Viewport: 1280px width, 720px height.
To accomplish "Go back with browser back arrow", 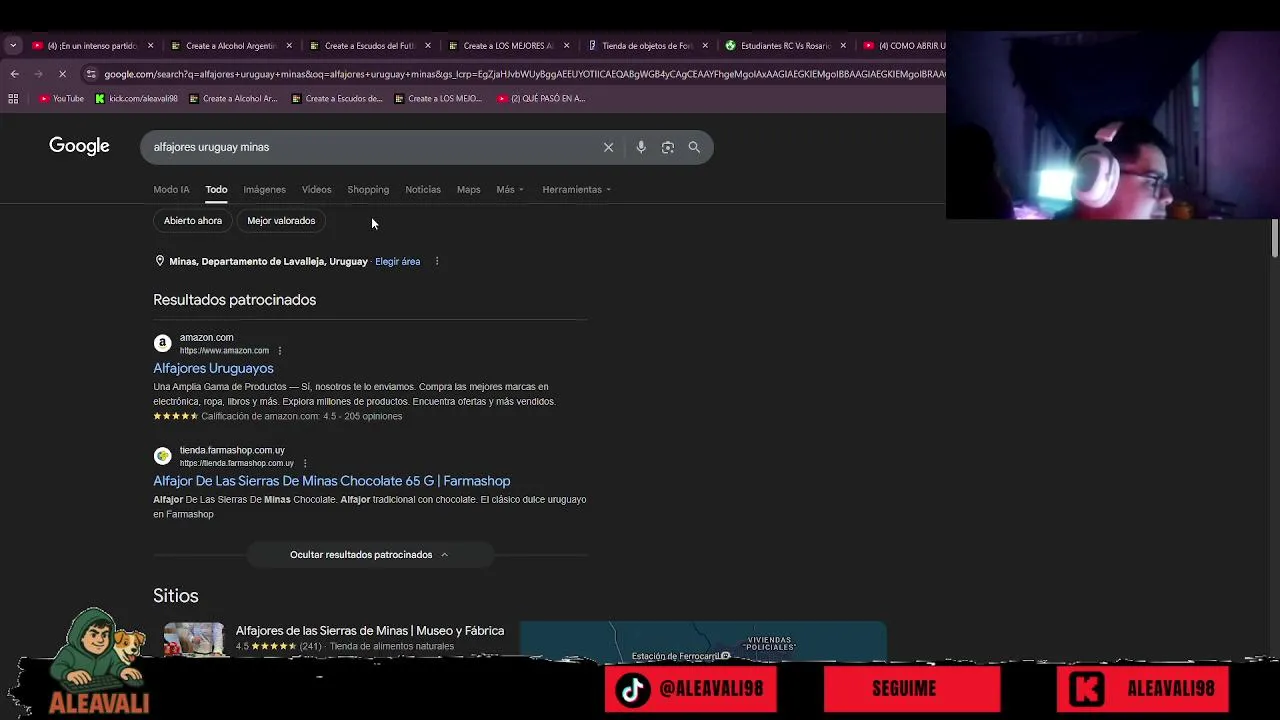I will click(x=14, y=74).
